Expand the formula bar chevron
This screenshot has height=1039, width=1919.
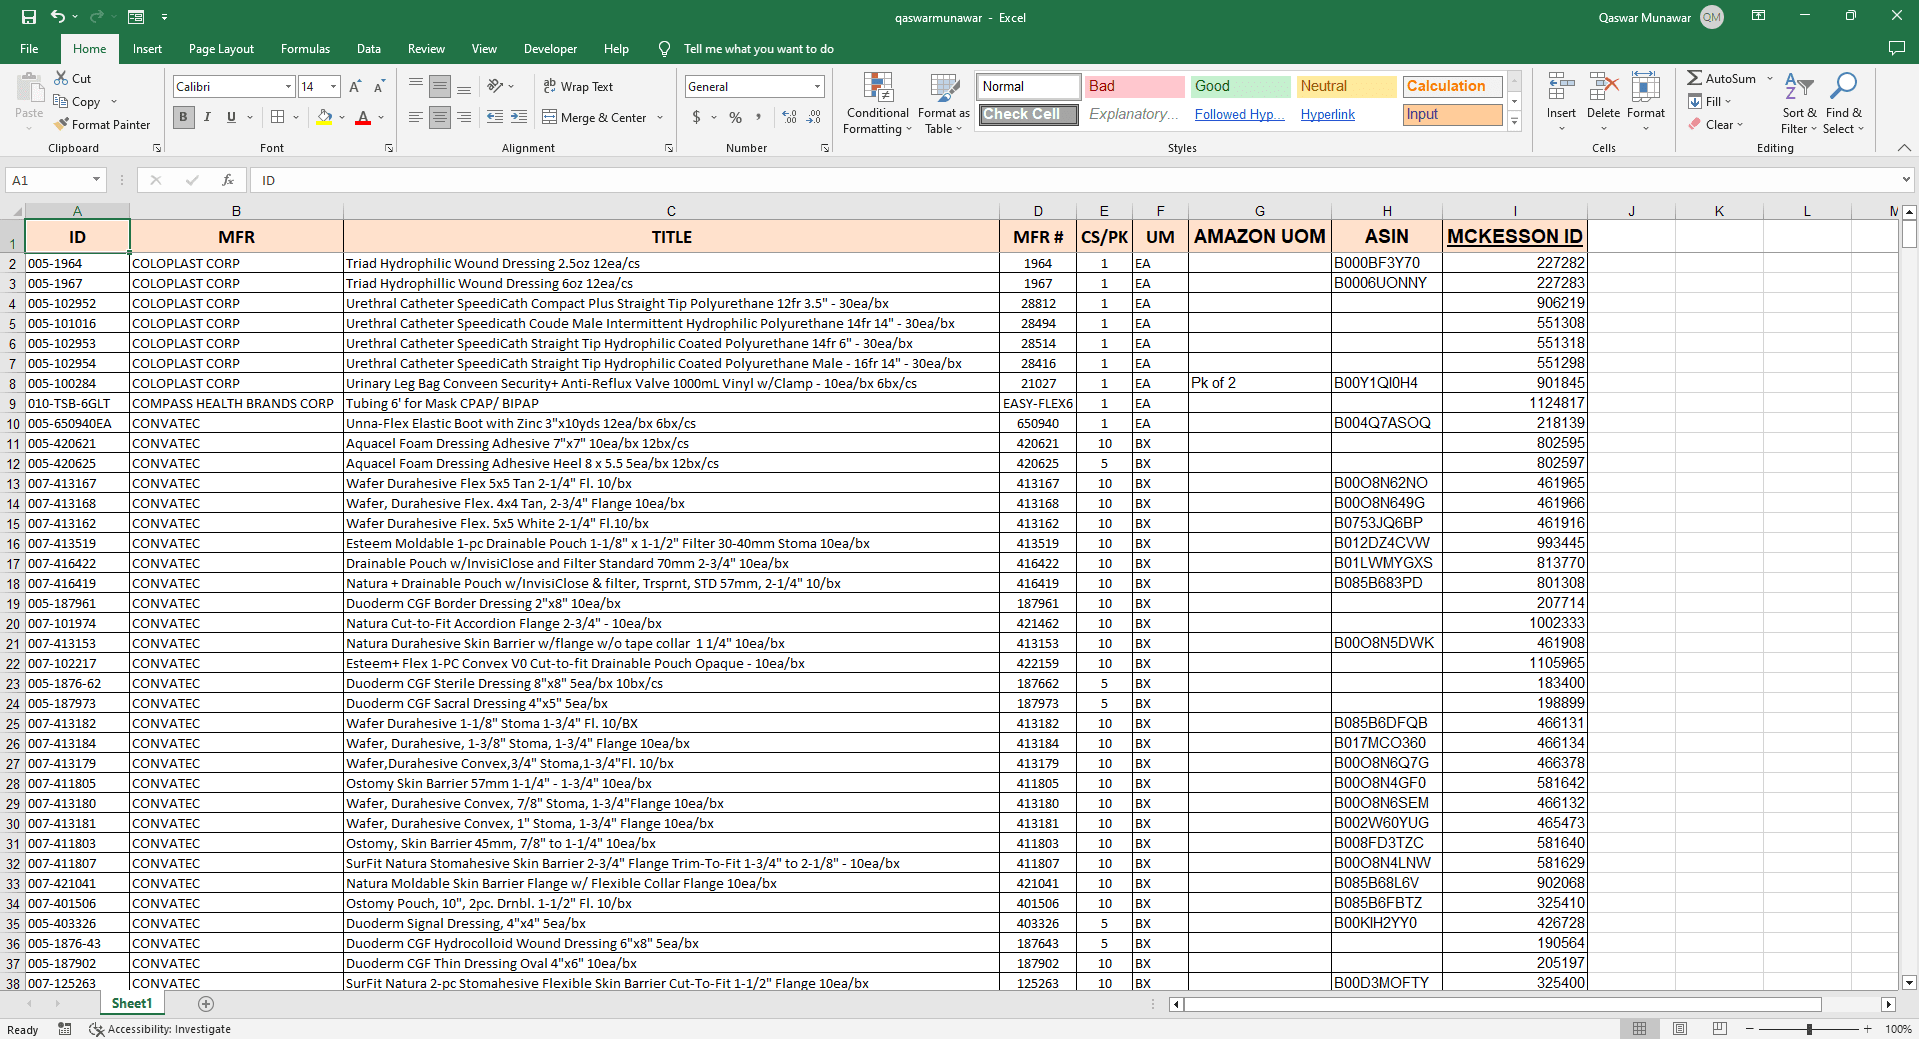[x=1906, y=180]
